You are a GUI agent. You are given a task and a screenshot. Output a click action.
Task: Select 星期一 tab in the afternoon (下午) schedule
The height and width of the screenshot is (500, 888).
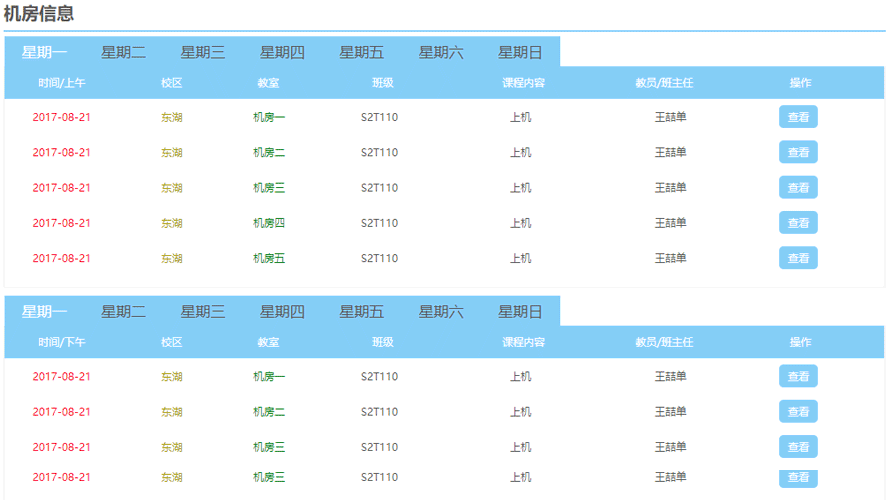click(44, 311)
